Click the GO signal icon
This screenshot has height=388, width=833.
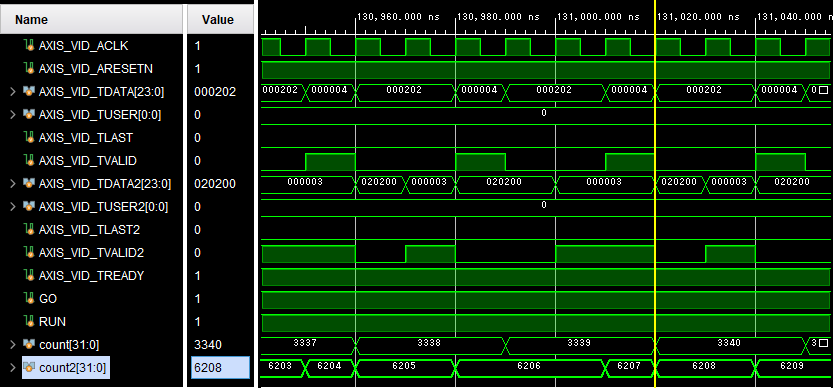coord(29,299)
